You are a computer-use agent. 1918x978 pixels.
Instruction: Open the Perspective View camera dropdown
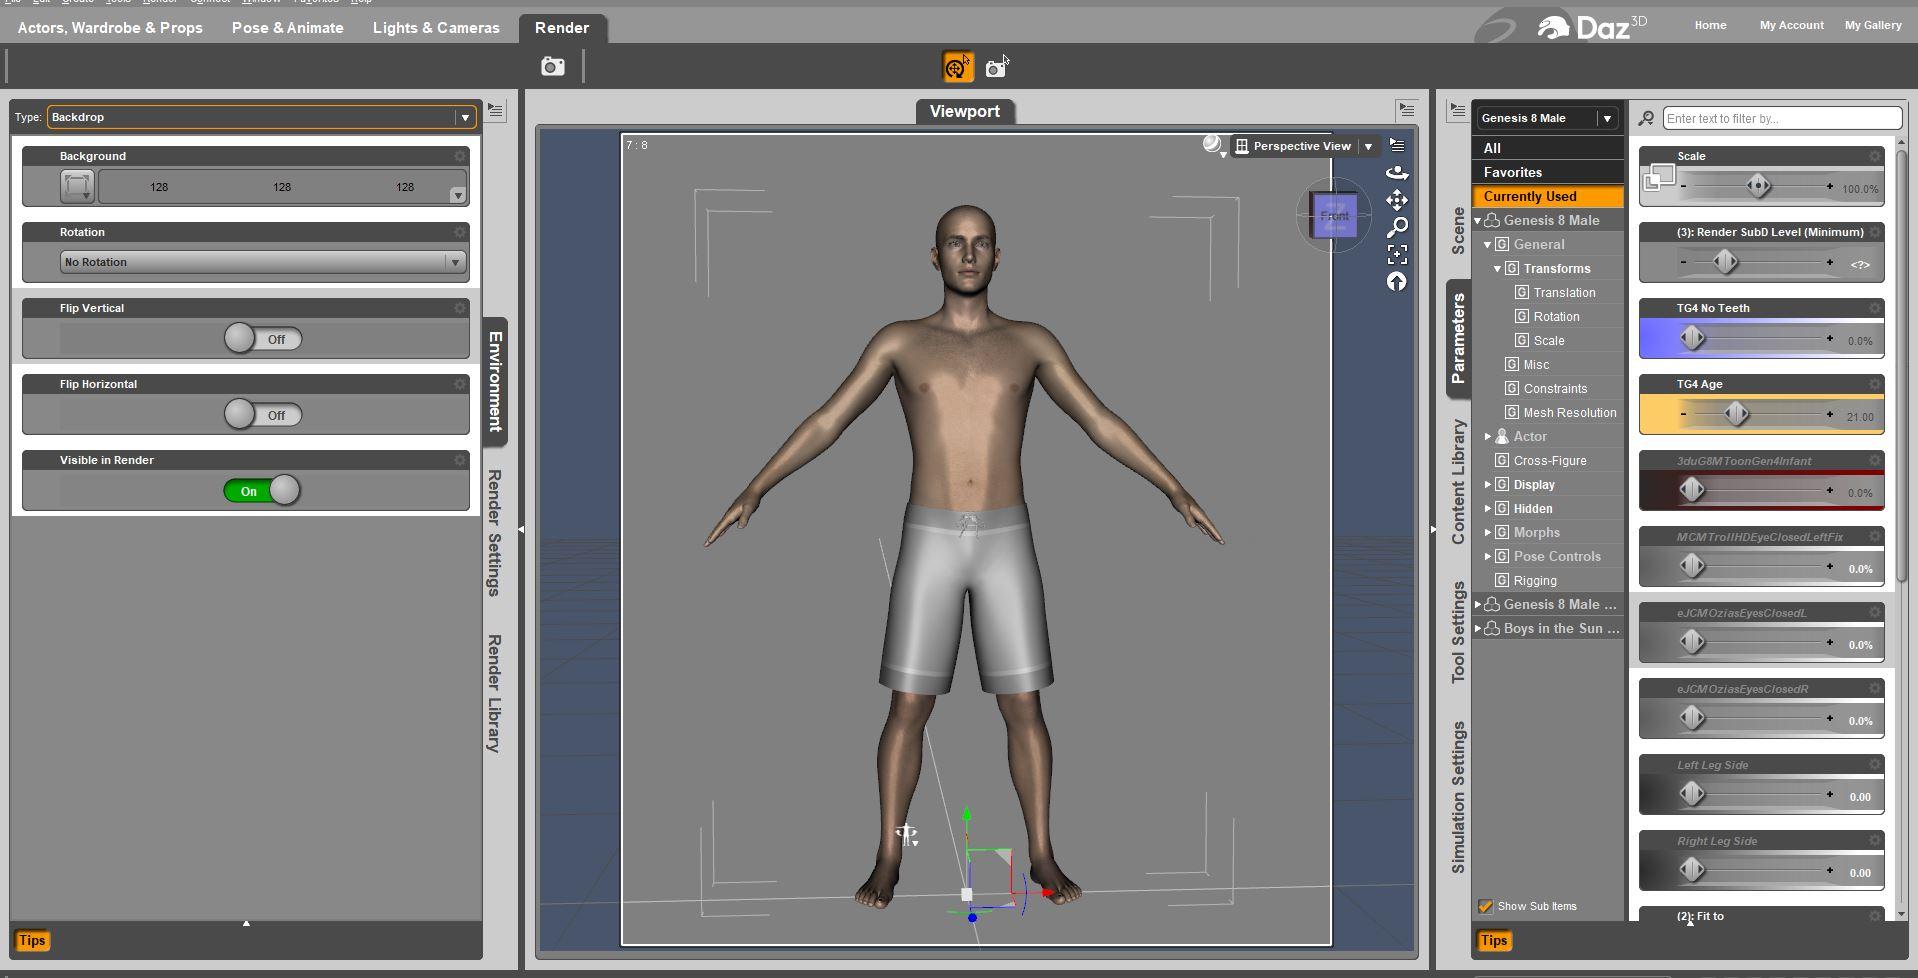point(1304,146)
